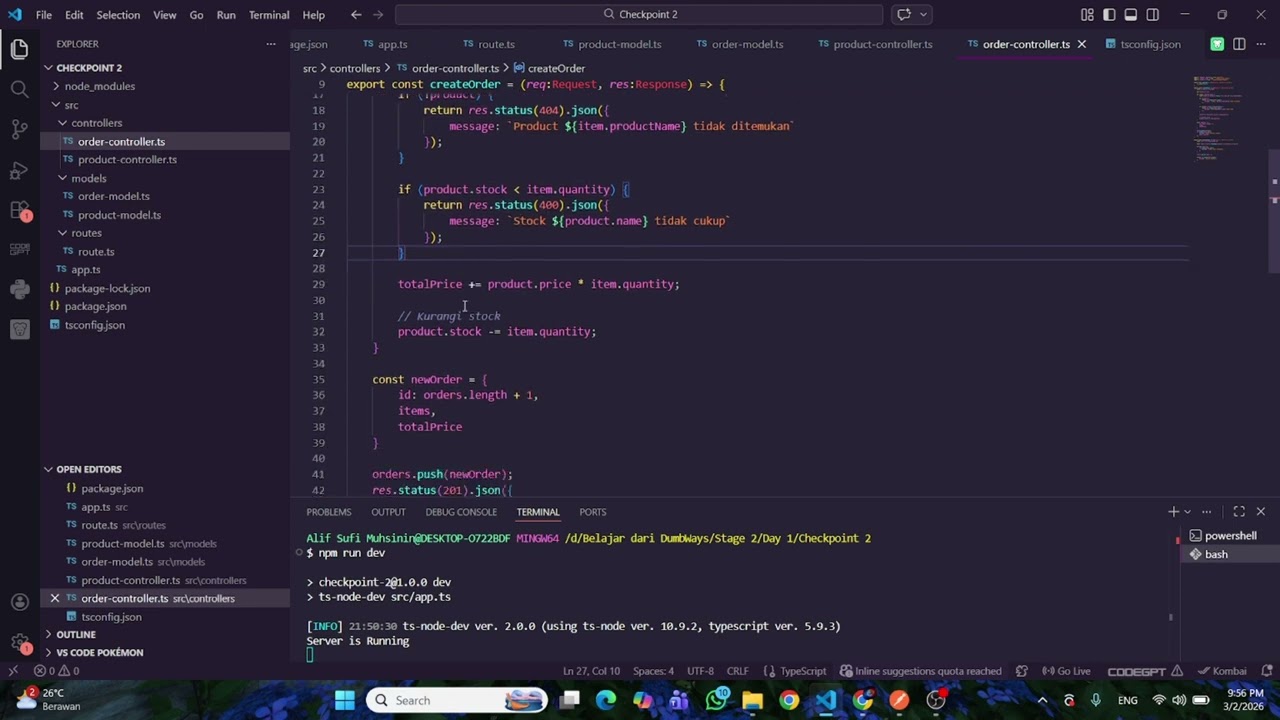Click the UTF-8 encoding status item

(700, 671)
